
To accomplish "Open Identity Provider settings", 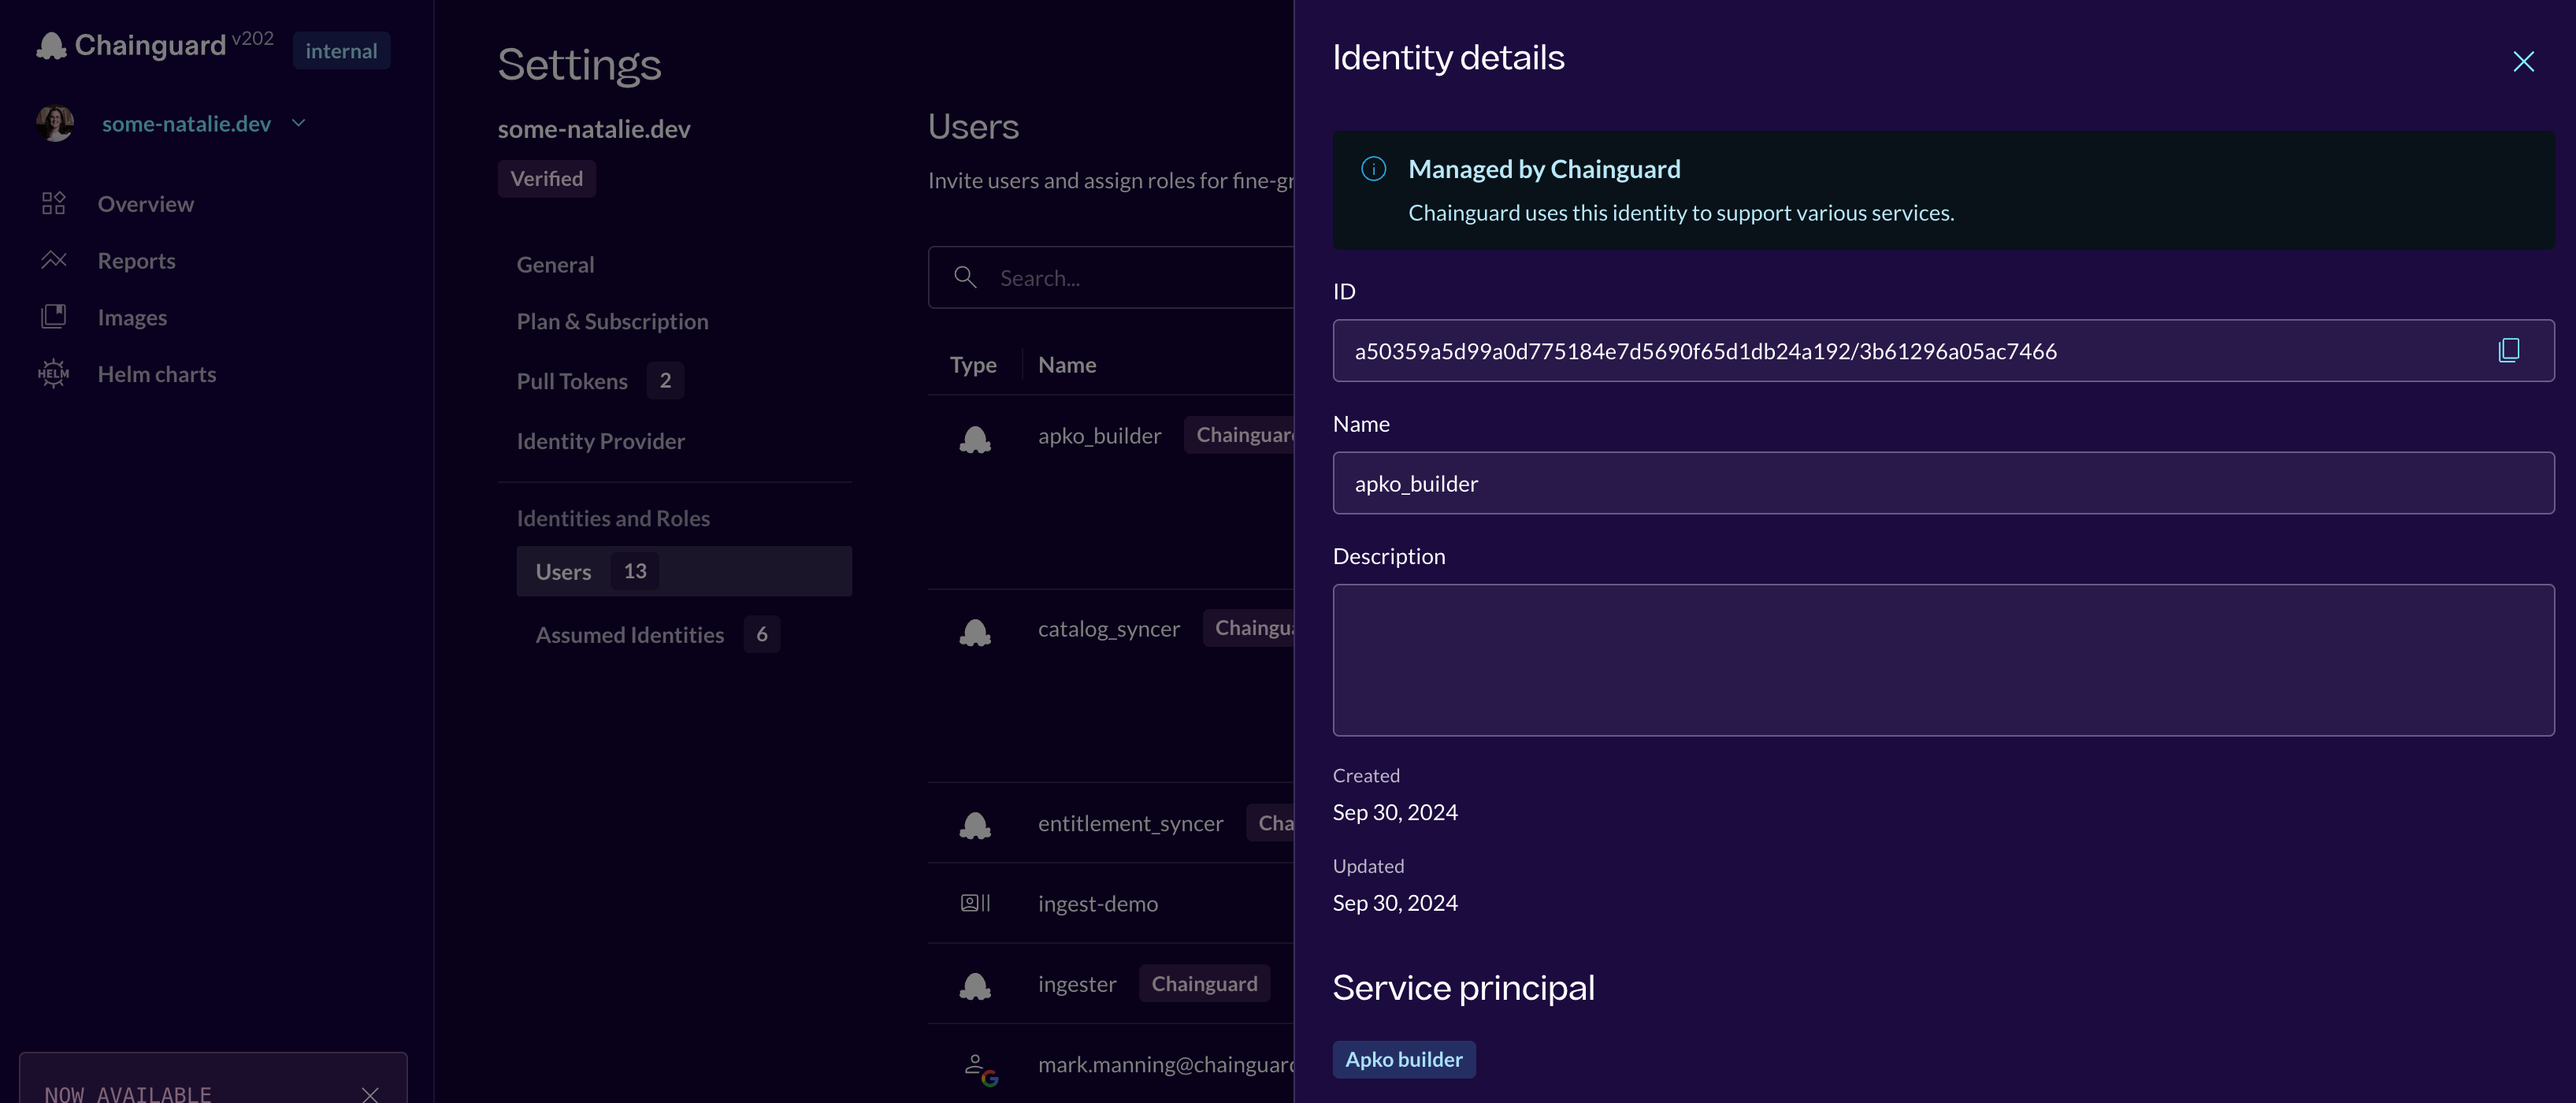I will click(600, 441).
